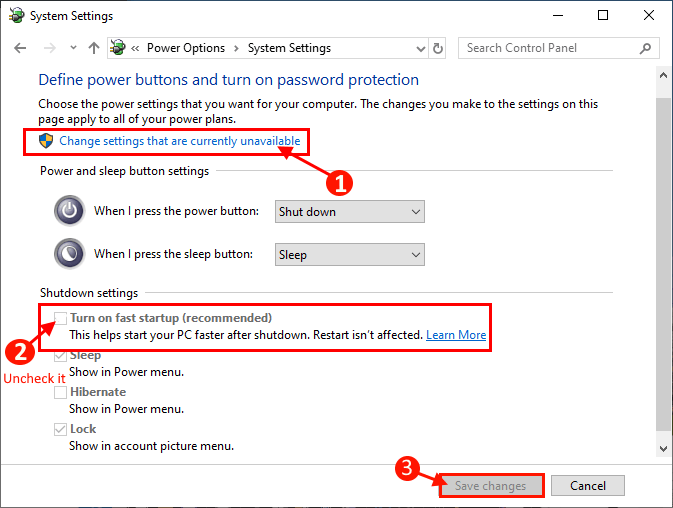Click the Cancel button
The height and width of the screenshot is (508, 673).
[588, 486]
